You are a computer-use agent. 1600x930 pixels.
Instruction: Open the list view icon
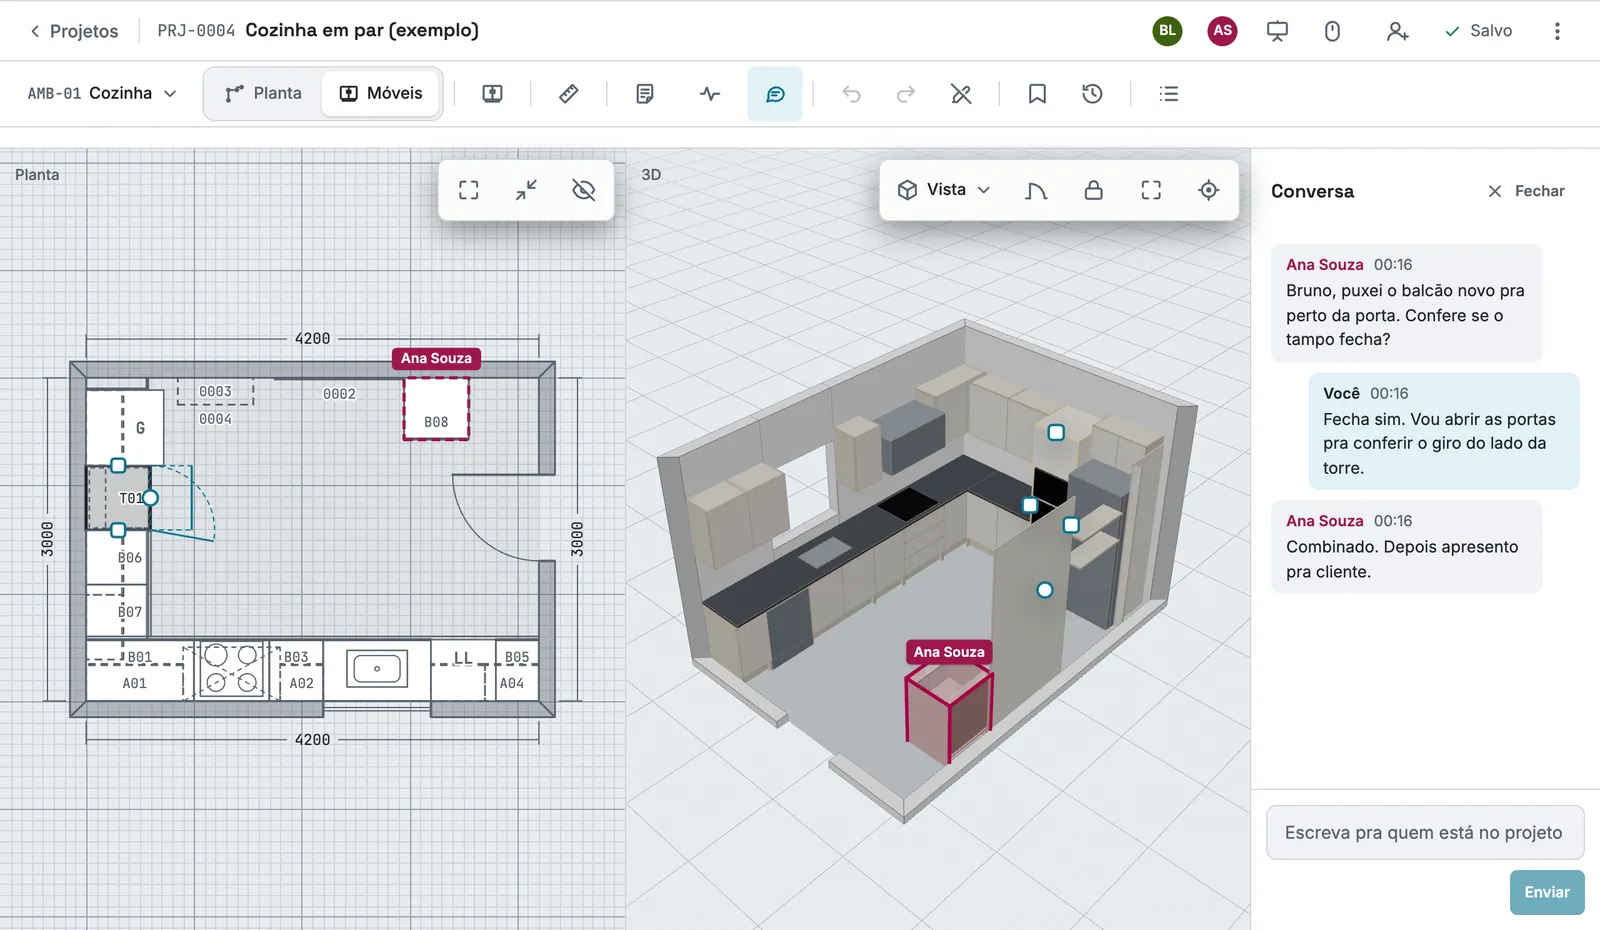[x=1168, y=94]
